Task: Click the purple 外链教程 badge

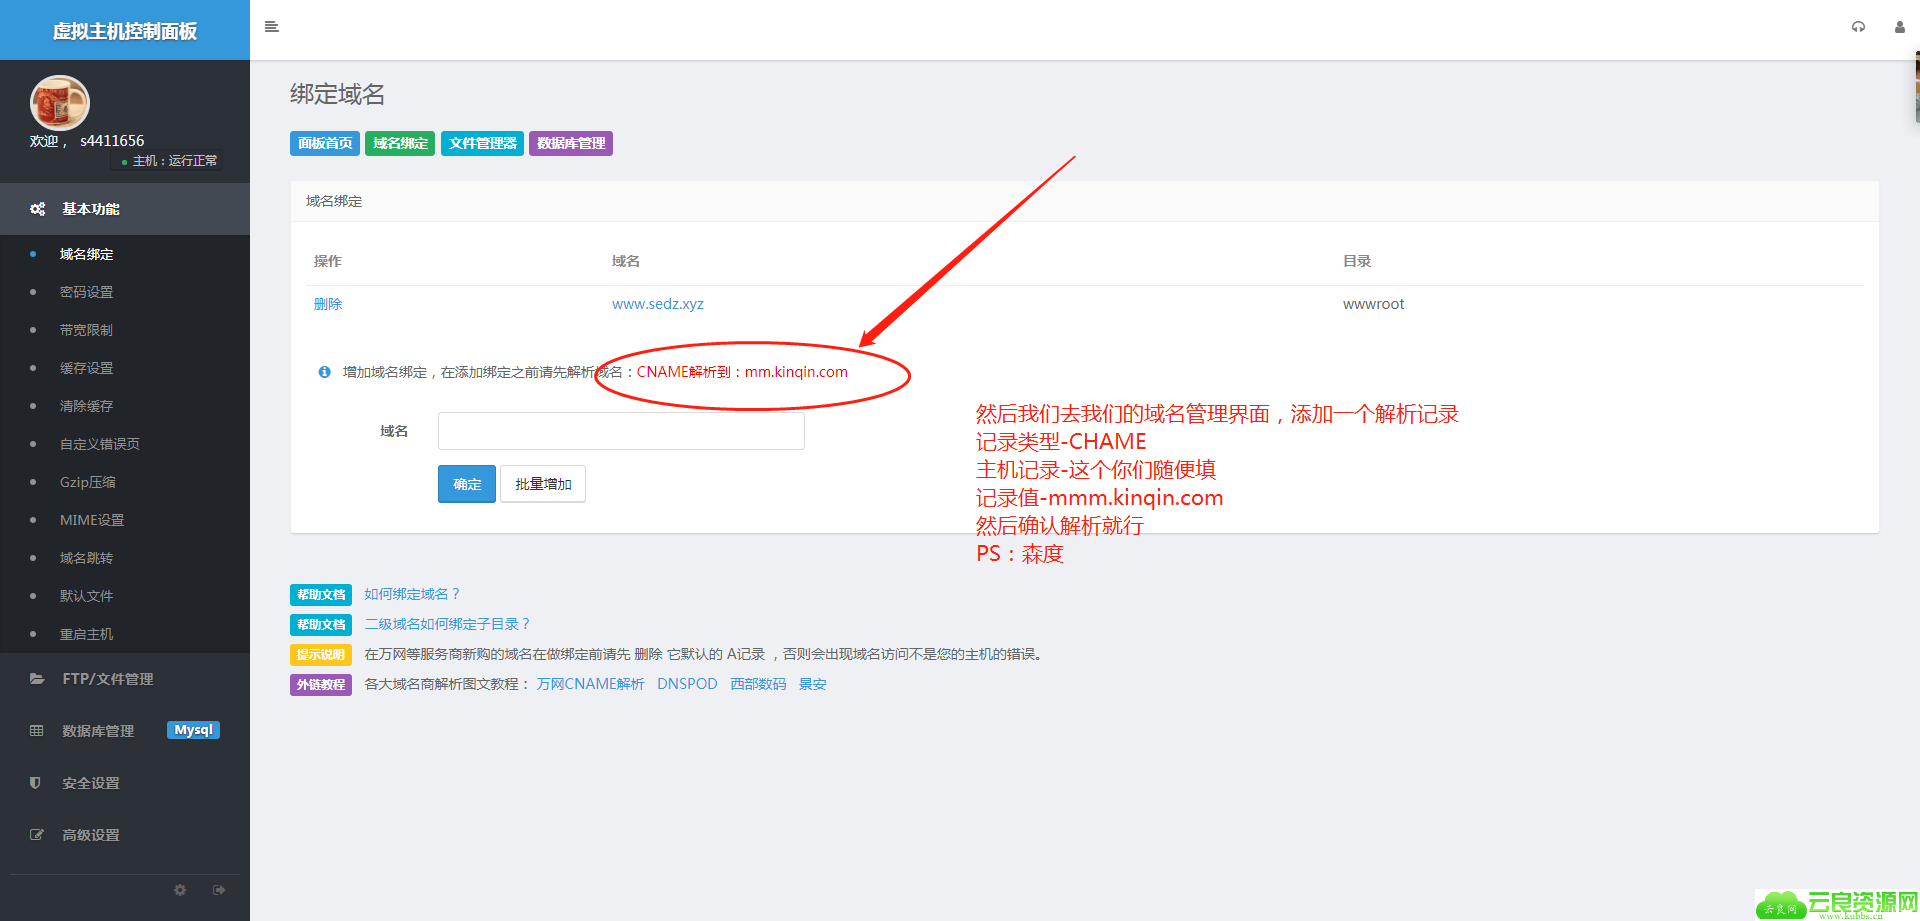Action: [x=321, y=685]
